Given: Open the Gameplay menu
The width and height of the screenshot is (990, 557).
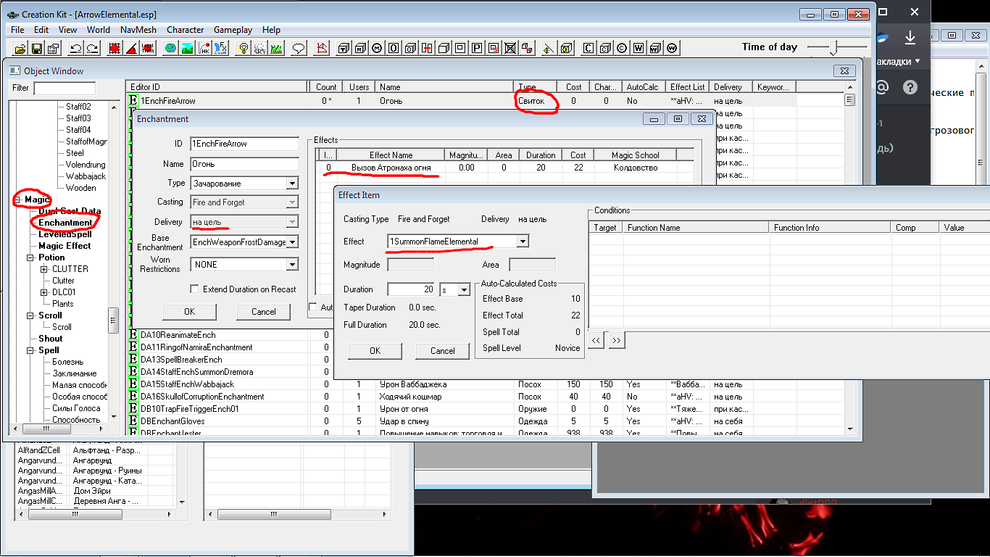Looking at the screenshot, I should (x=233, y=30).
